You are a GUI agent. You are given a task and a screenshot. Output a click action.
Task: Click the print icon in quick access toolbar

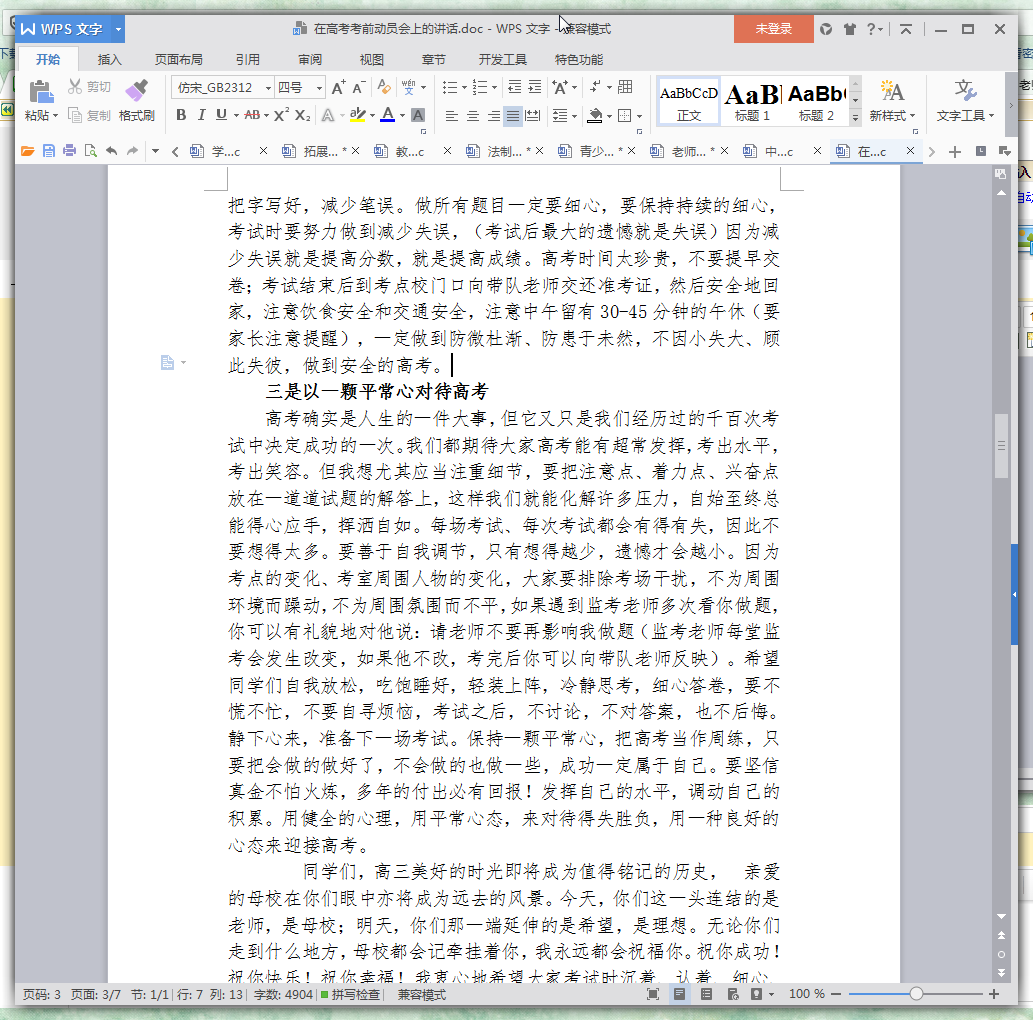[67, 150]
